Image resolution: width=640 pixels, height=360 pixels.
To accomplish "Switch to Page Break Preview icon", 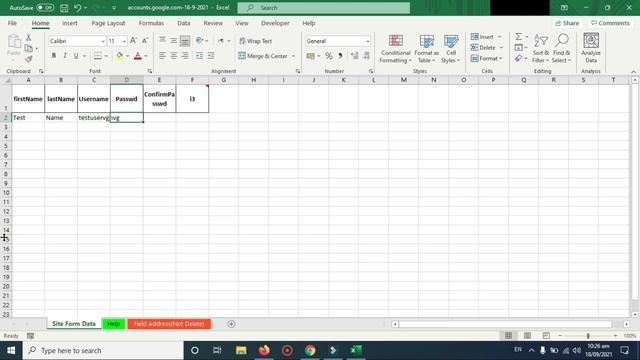I will coord(546,336).
